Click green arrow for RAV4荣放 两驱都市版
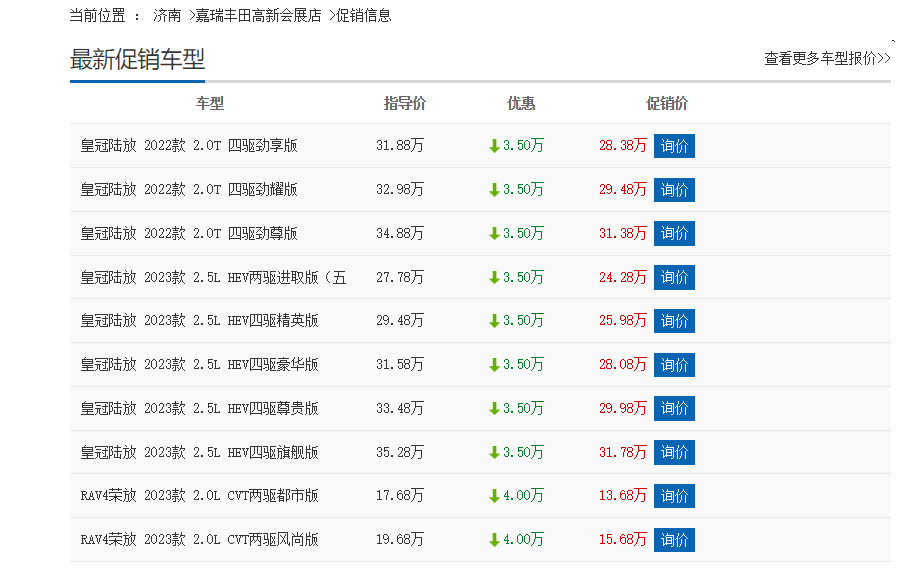The width and height of the screenshot is (898, 568). pos(494,496)
